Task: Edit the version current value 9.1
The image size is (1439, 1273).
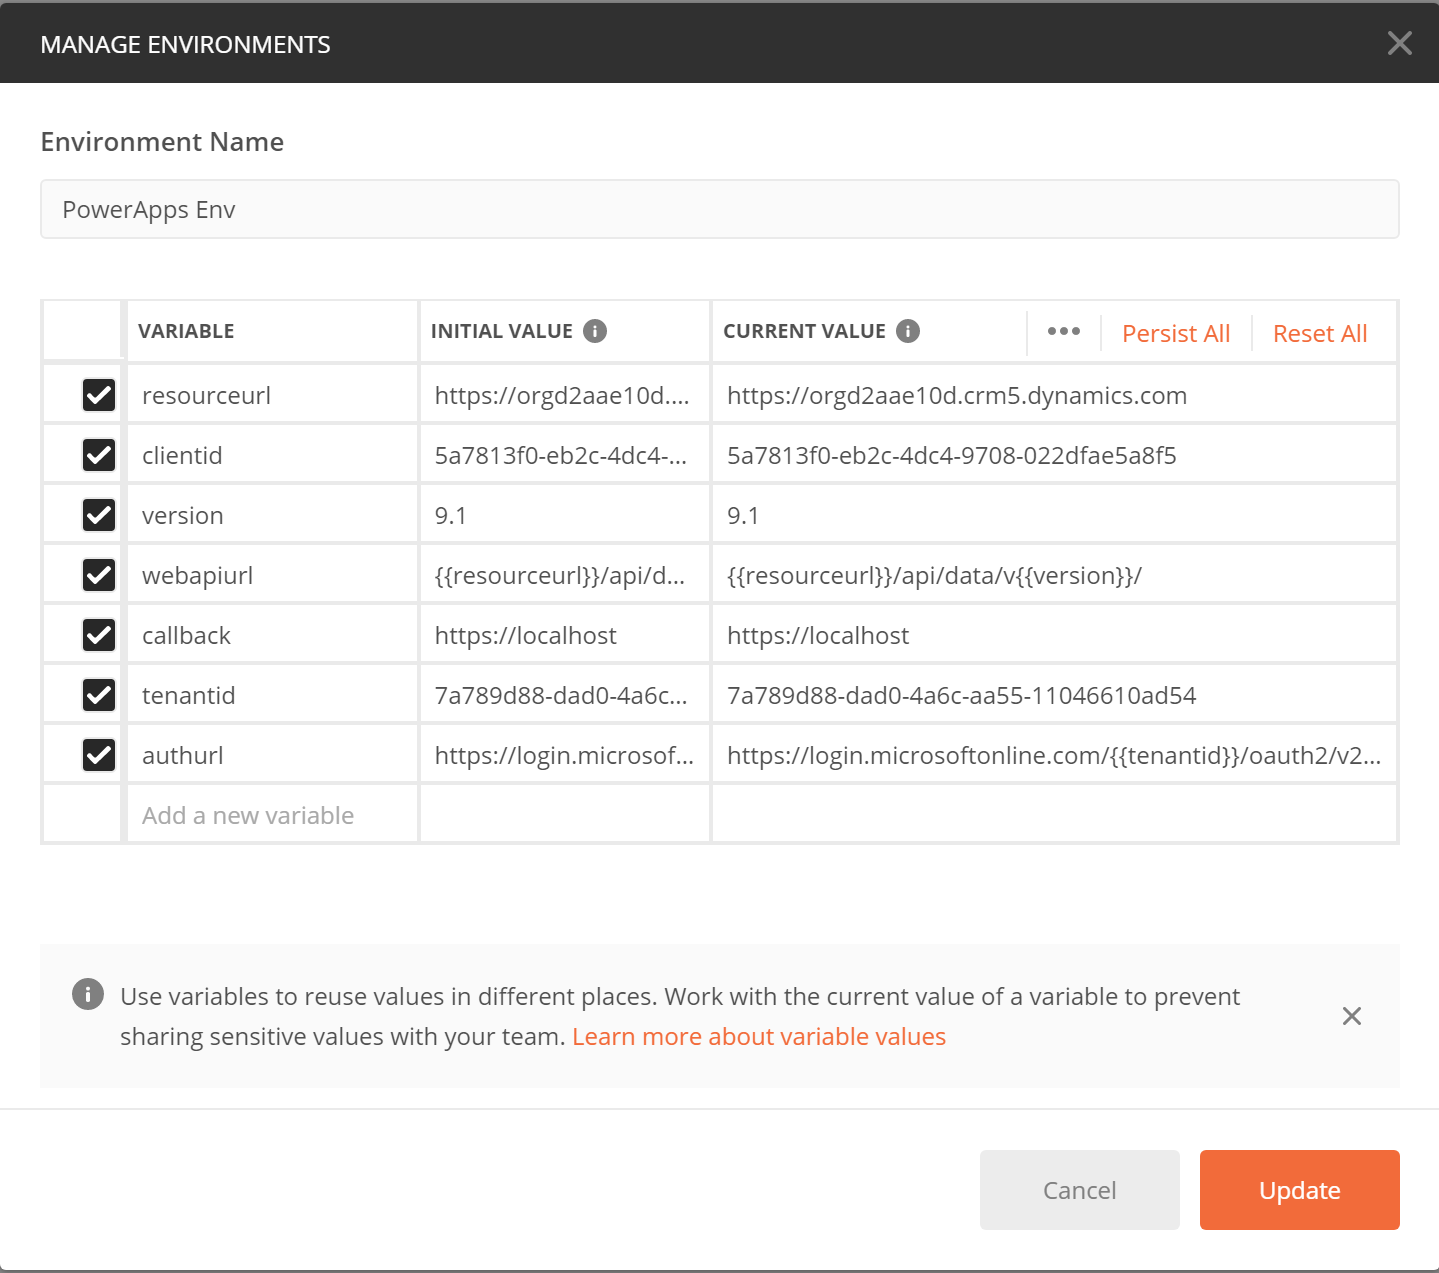Action: pyautogui.click(x=1054, y=515)
